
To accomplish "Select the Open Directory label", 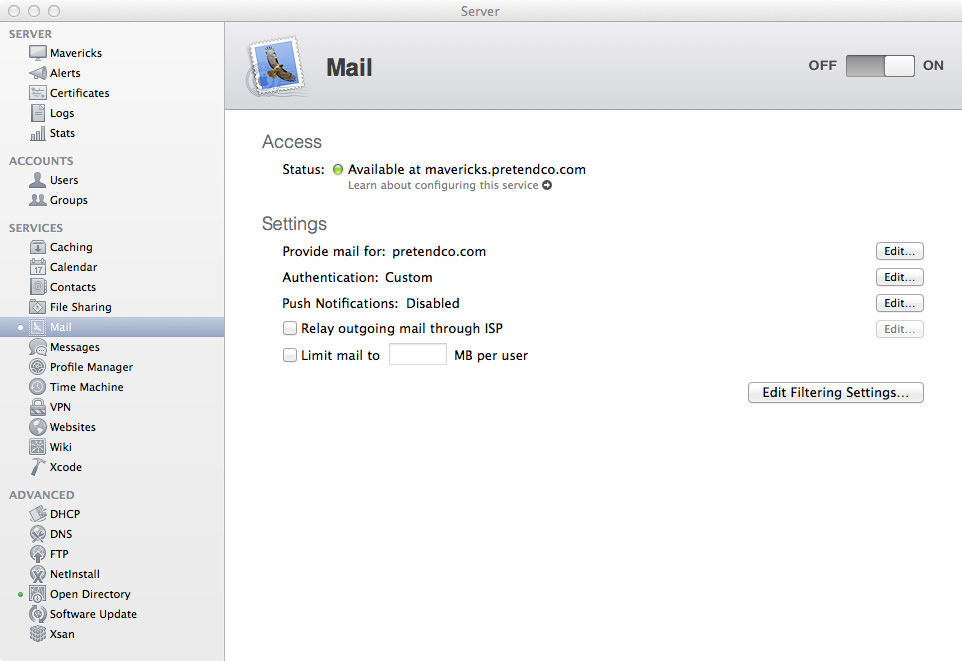I will [90, 594].
